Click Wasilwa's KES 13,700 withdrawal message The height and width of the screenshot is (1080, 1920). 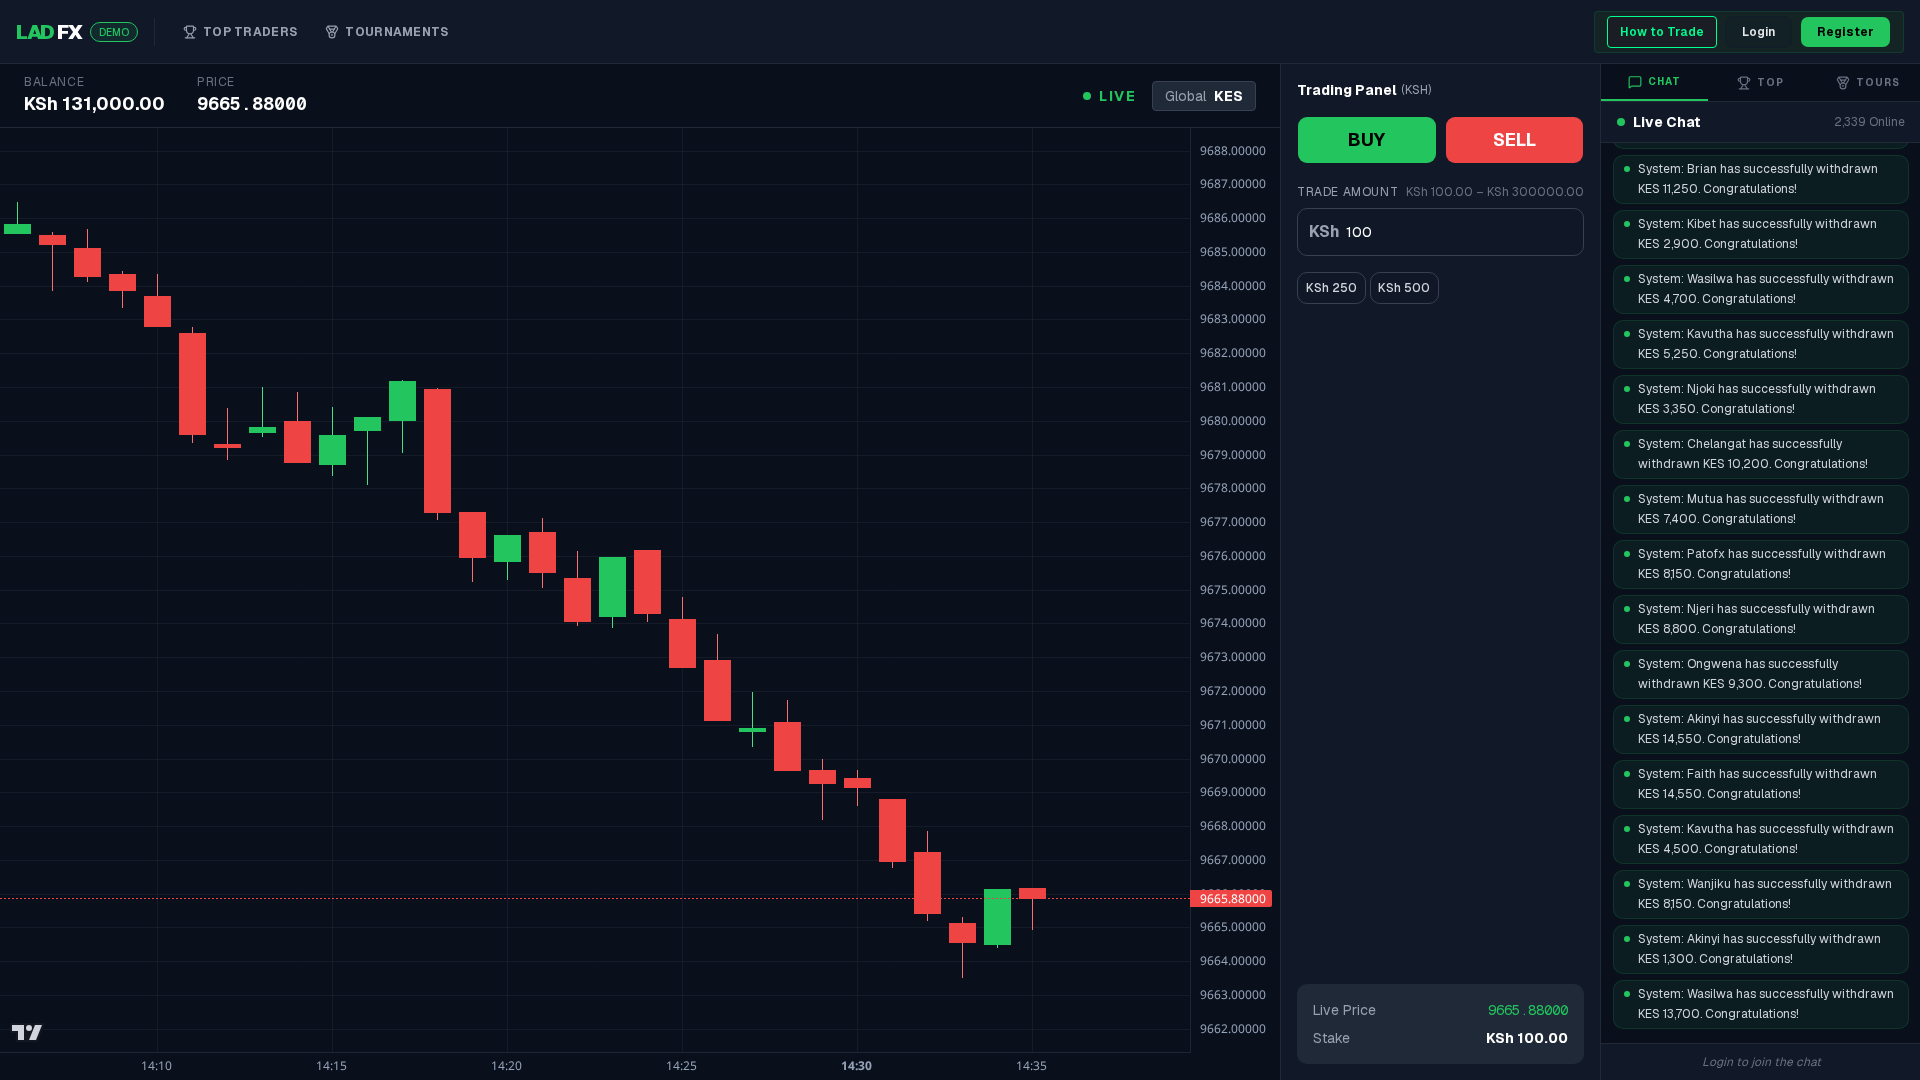click(x=1761, y=1004)
